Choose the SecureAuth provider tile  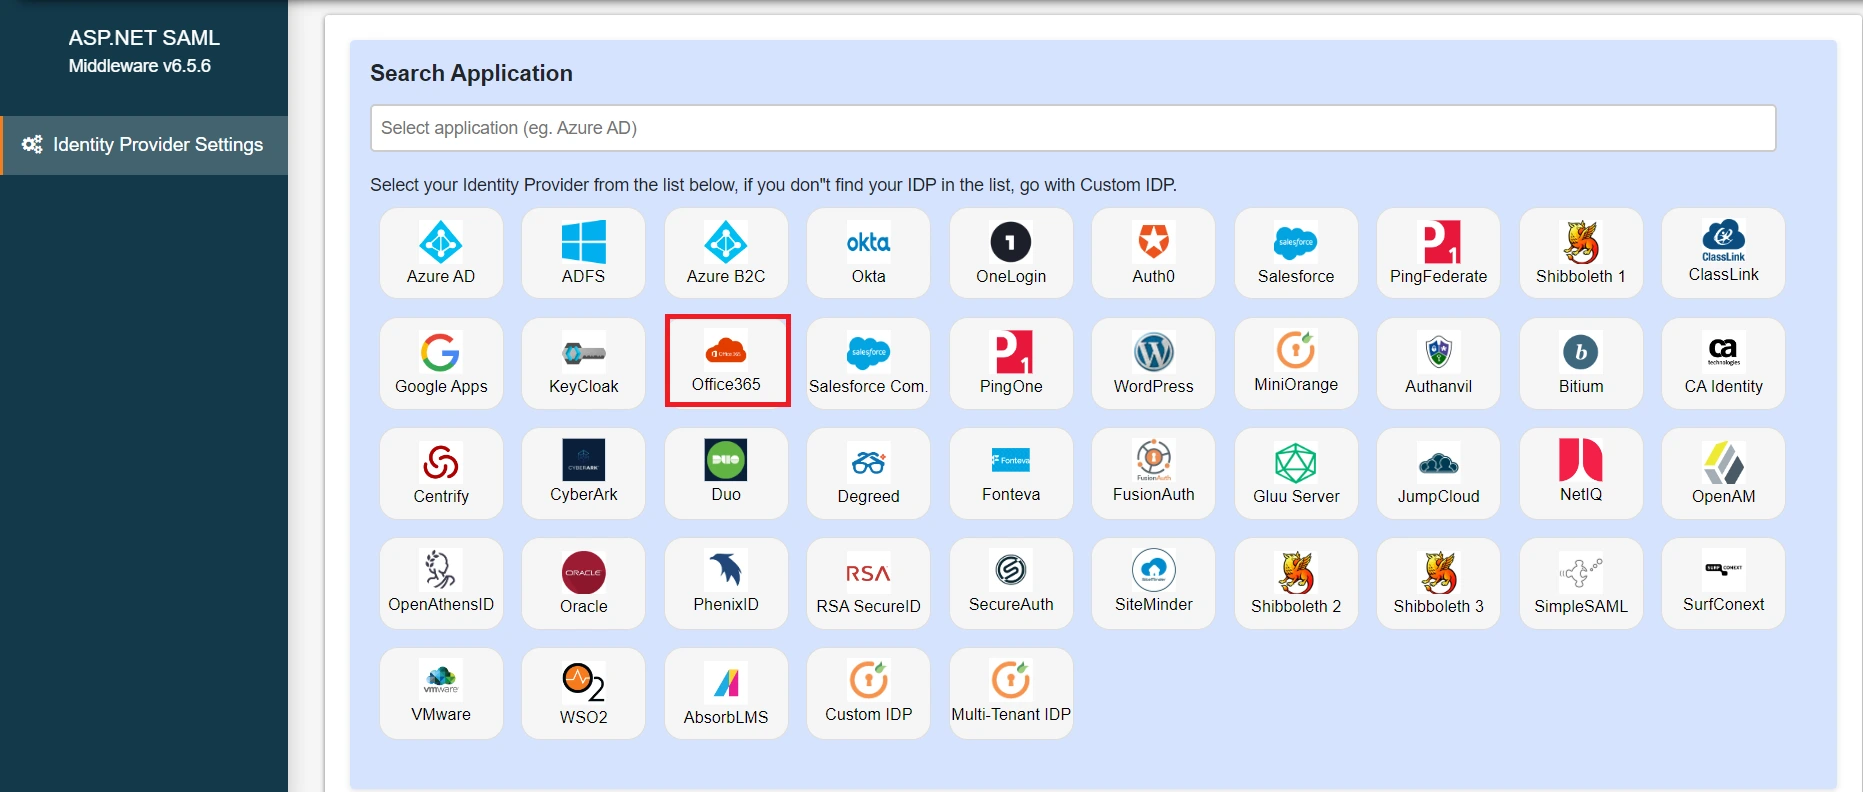click(x=1011, y=583)
